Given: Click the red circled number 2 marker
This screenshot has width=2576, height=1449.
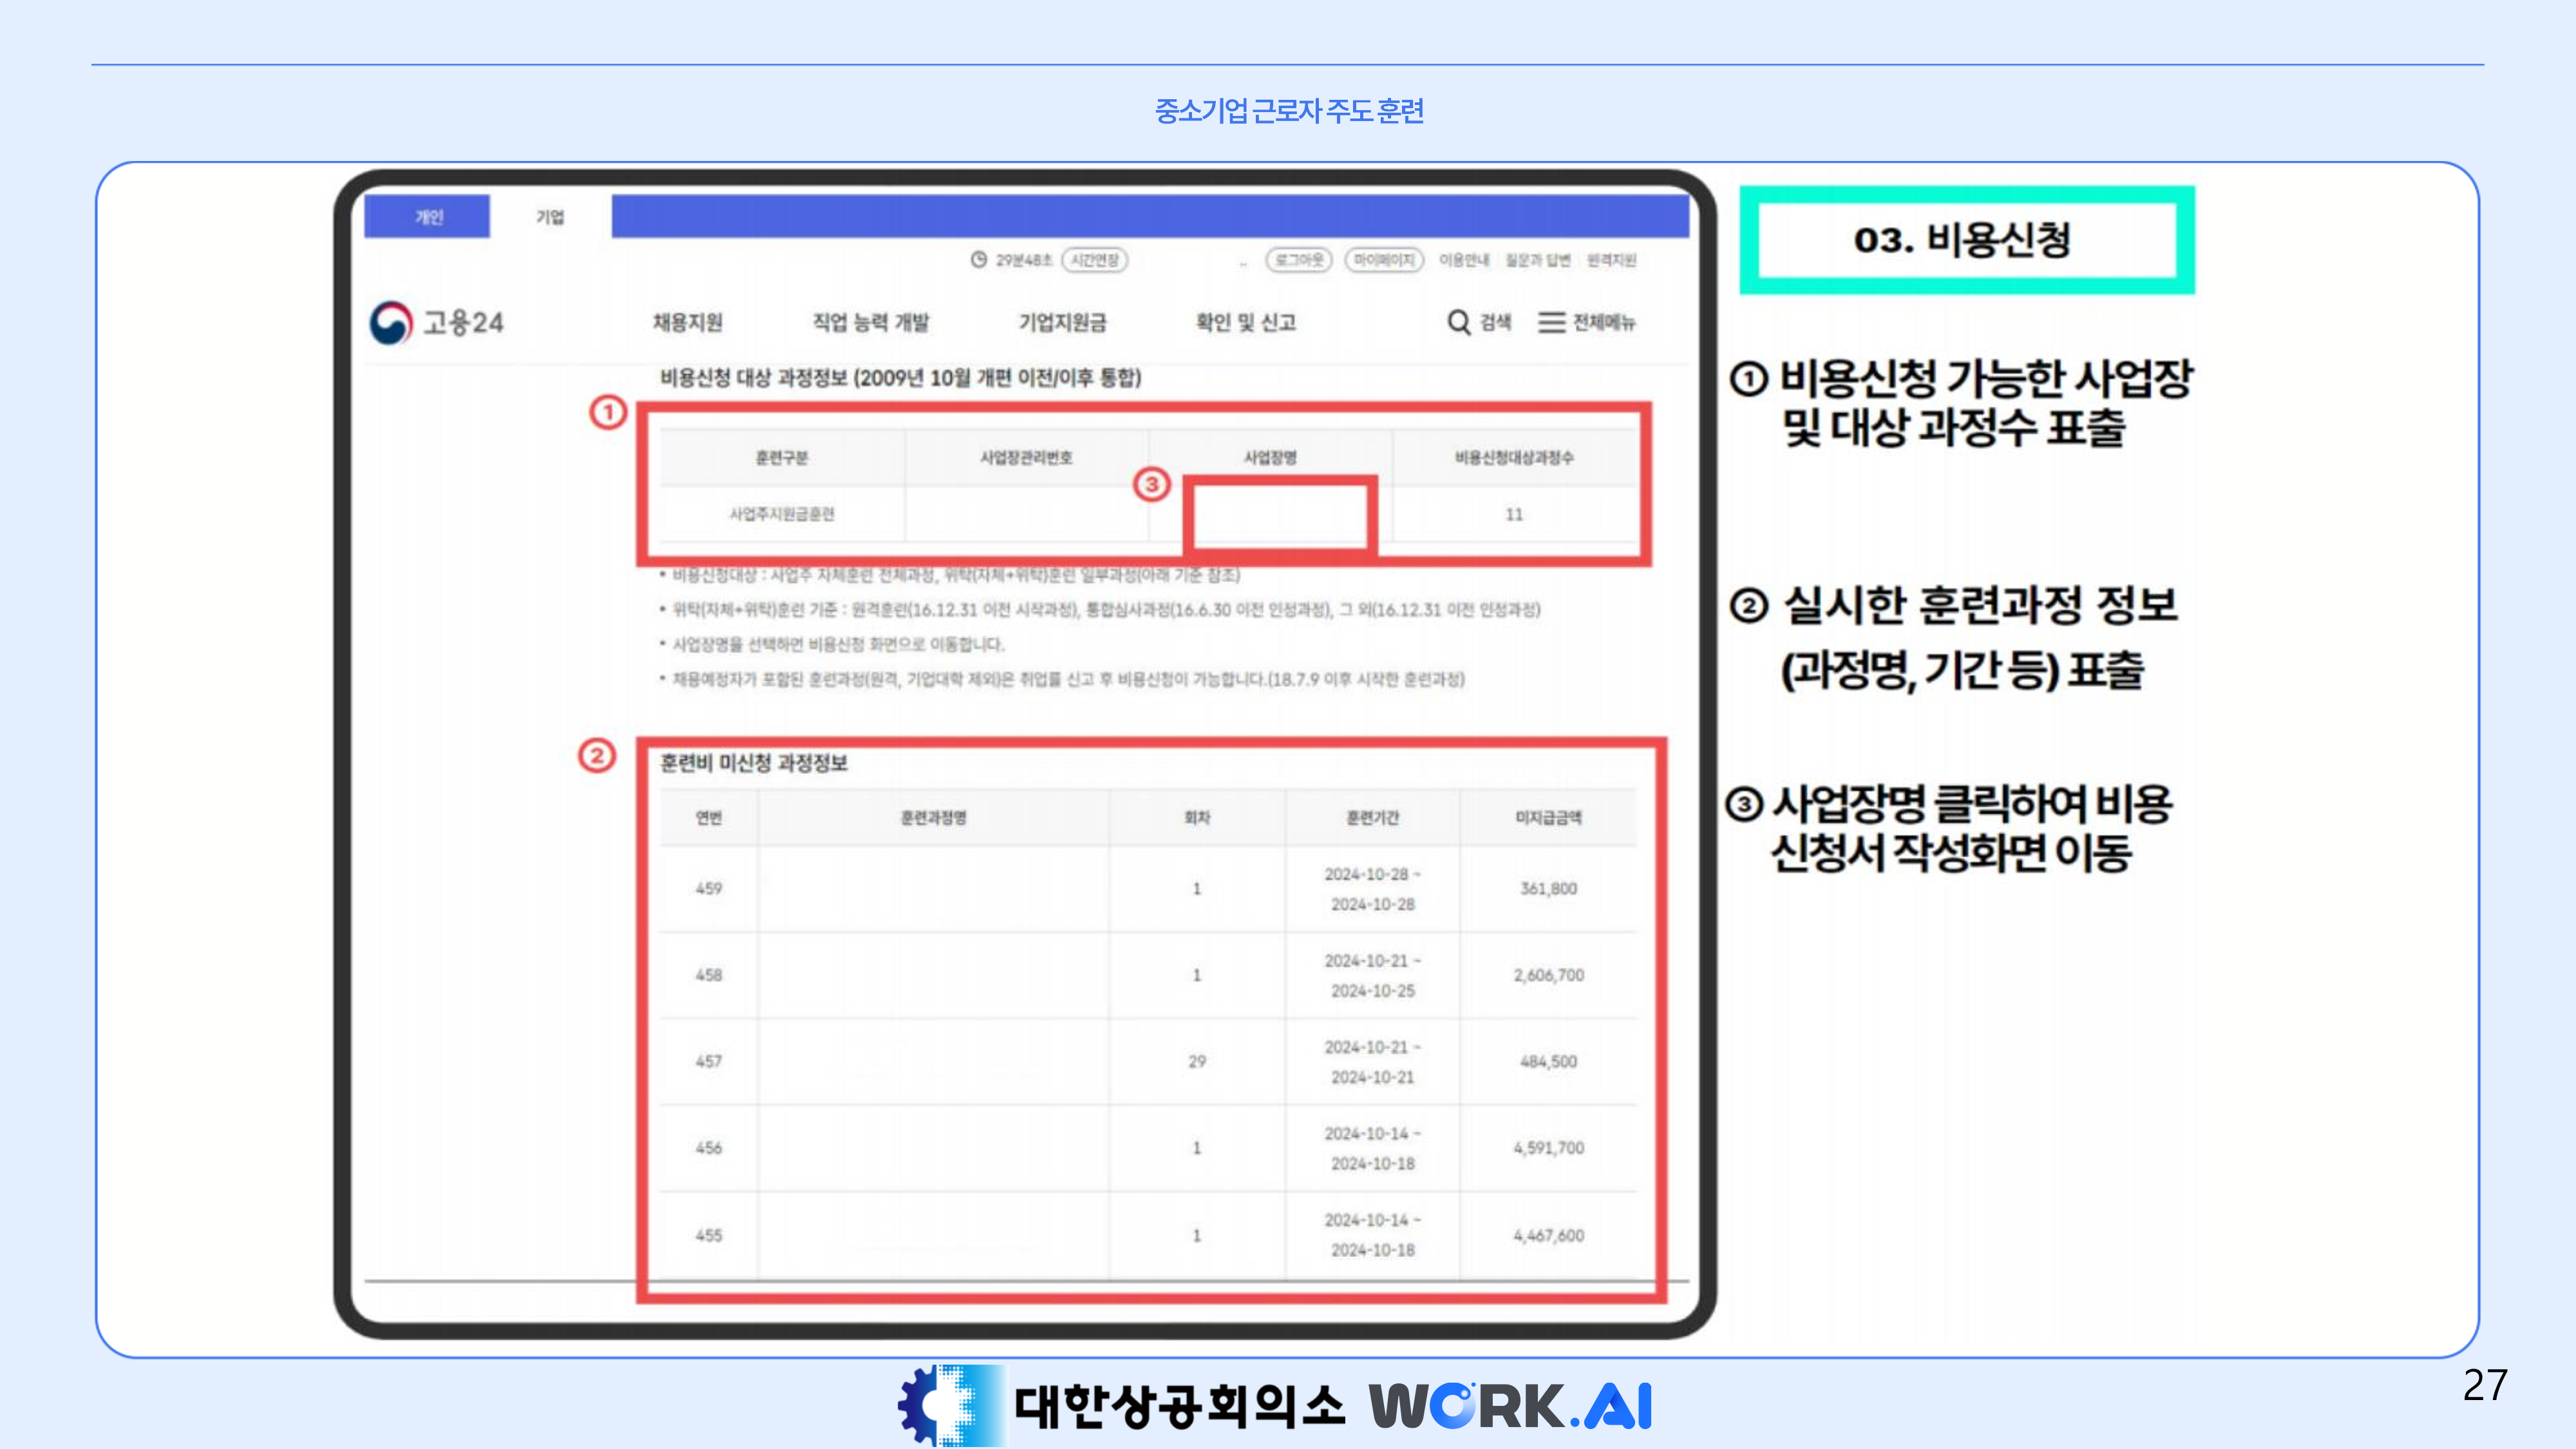Looking at the screenshot, I should (597, 756).
